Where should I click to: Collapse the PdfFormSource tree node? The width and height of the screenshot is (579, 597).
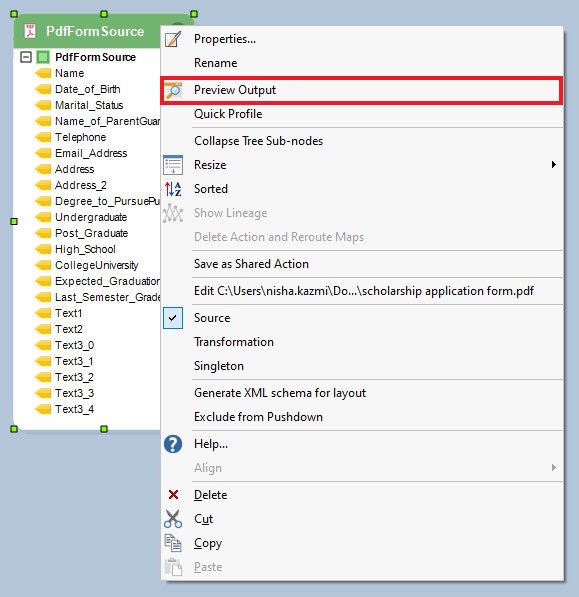point(26,57)
